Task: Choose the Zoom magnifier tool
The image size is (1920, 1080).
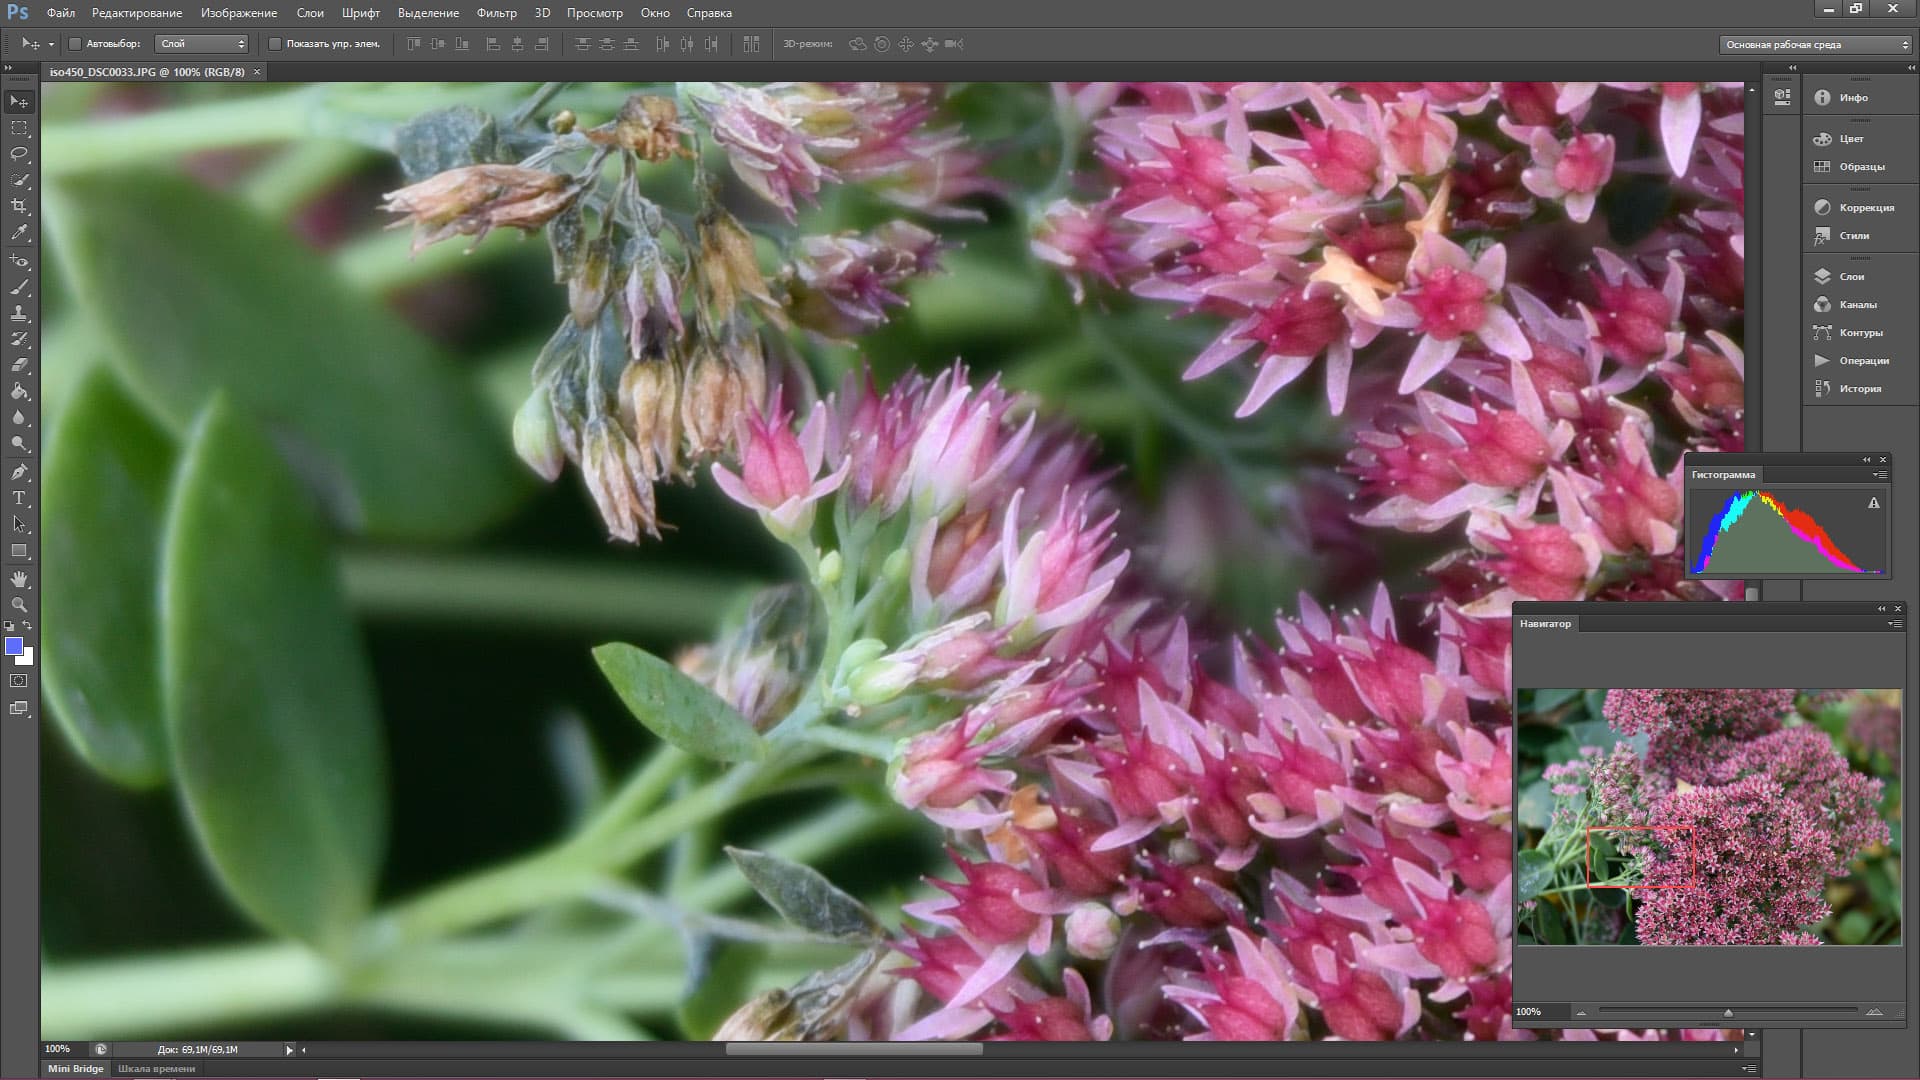Action: point(19,605)
